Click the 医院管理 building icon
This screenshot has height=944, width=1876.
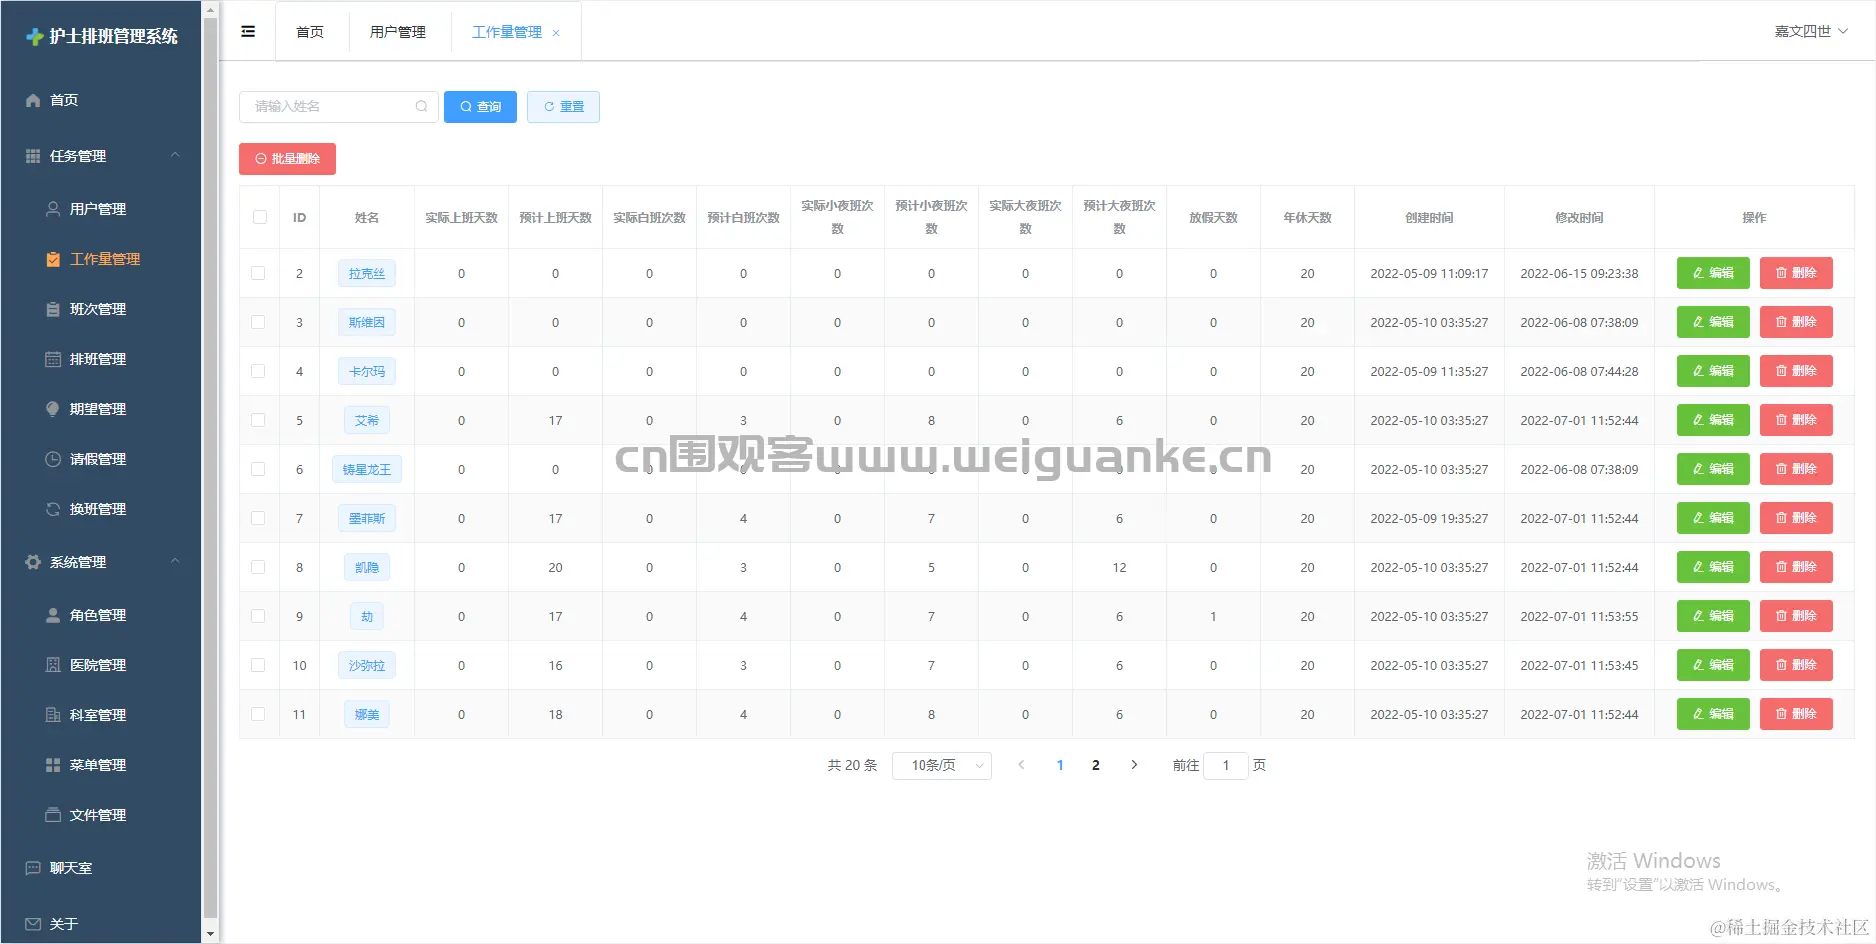[53, 665]
